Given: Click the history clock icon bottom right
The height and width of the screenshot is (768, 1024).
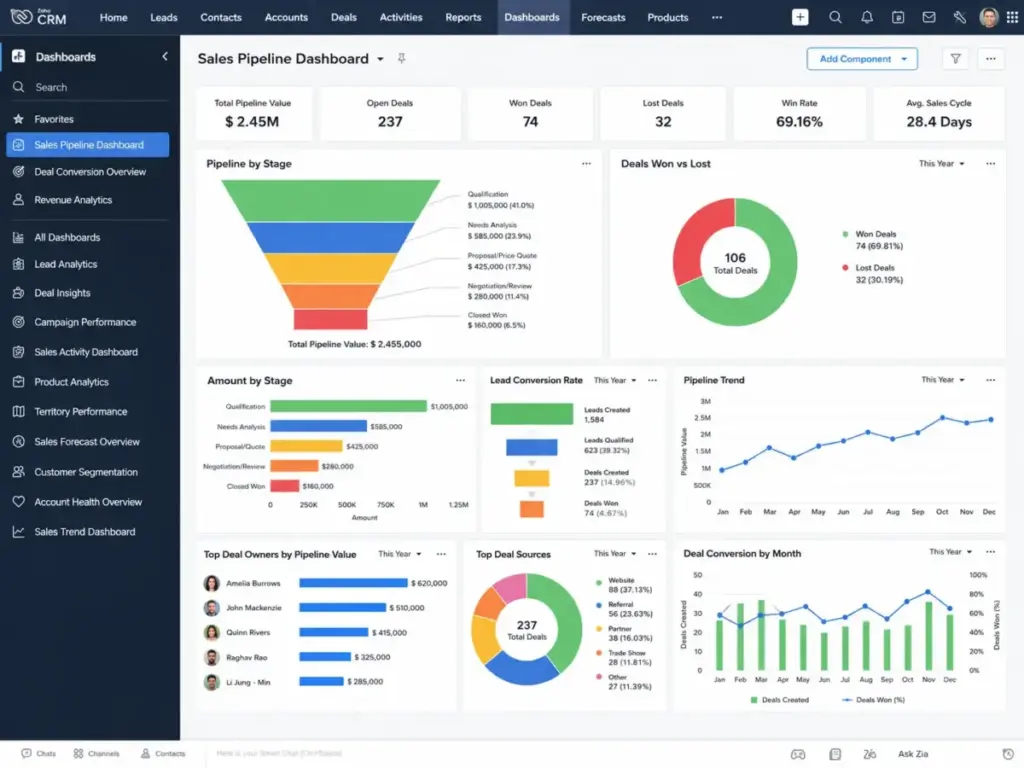Looking at the screenshot, I should [1008, 754].
